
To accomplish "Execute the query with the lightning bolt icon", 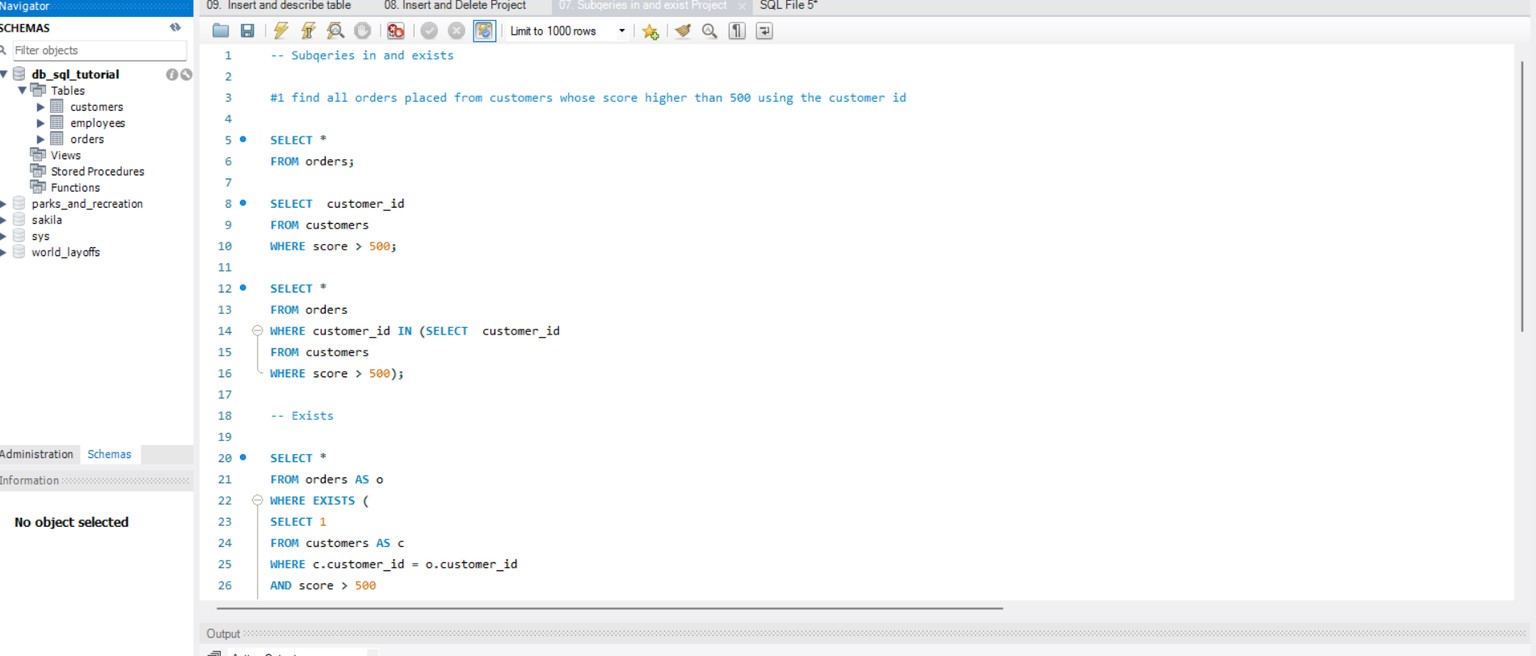I will 281,31.
